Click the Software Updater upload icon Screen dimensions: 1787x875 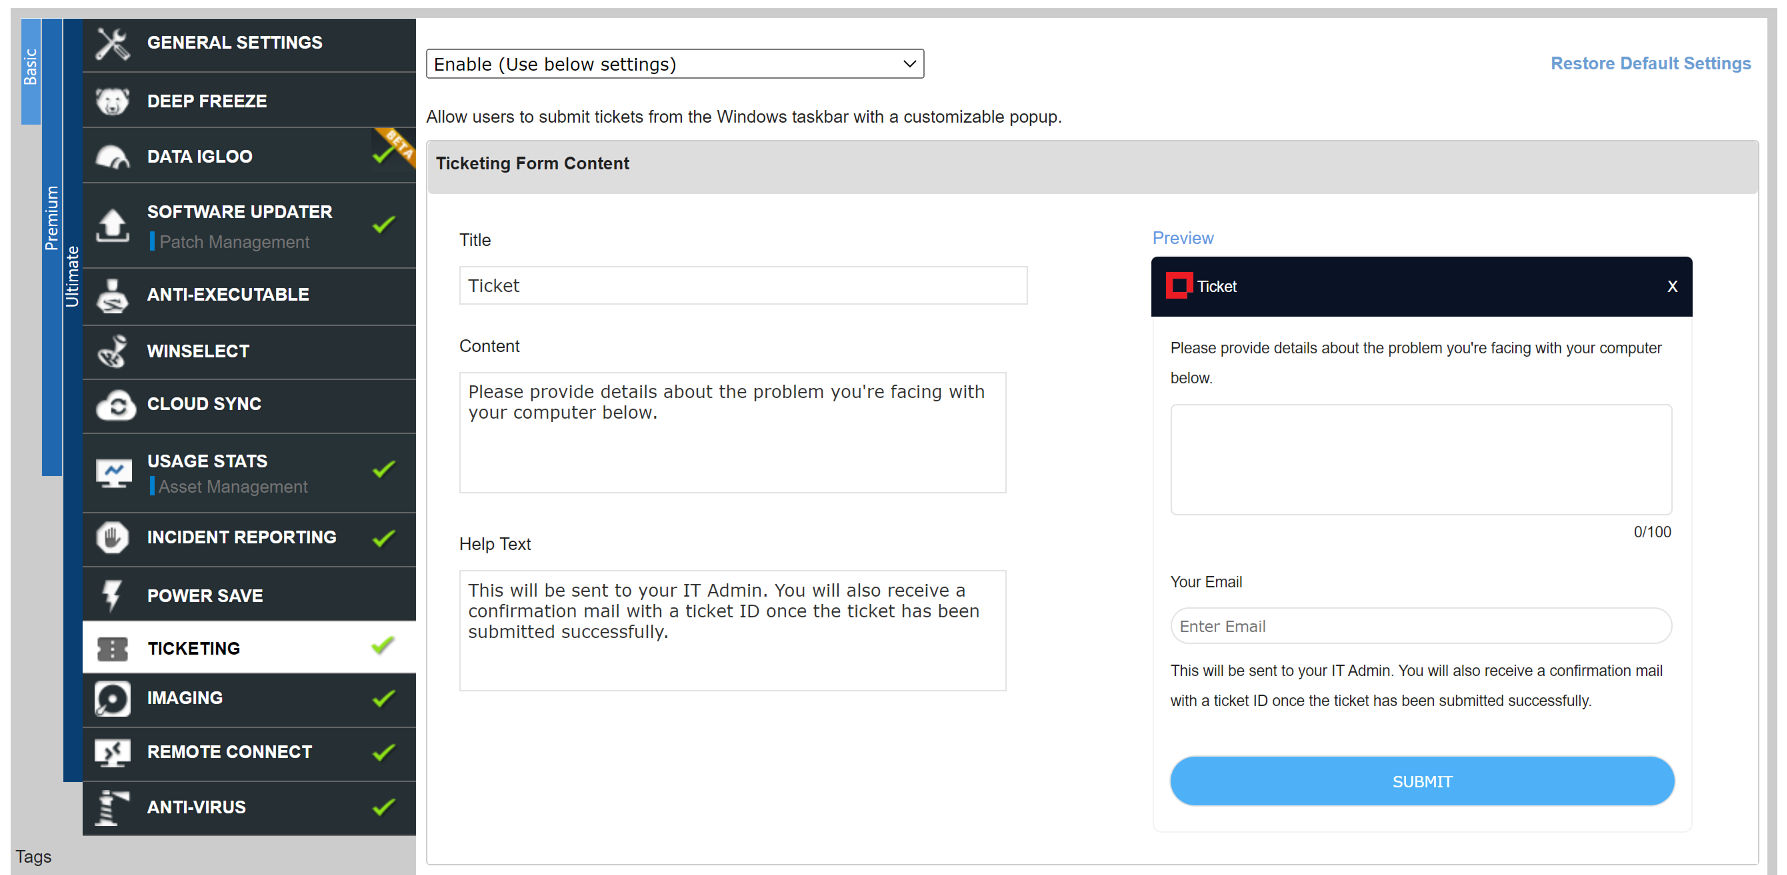113,225
